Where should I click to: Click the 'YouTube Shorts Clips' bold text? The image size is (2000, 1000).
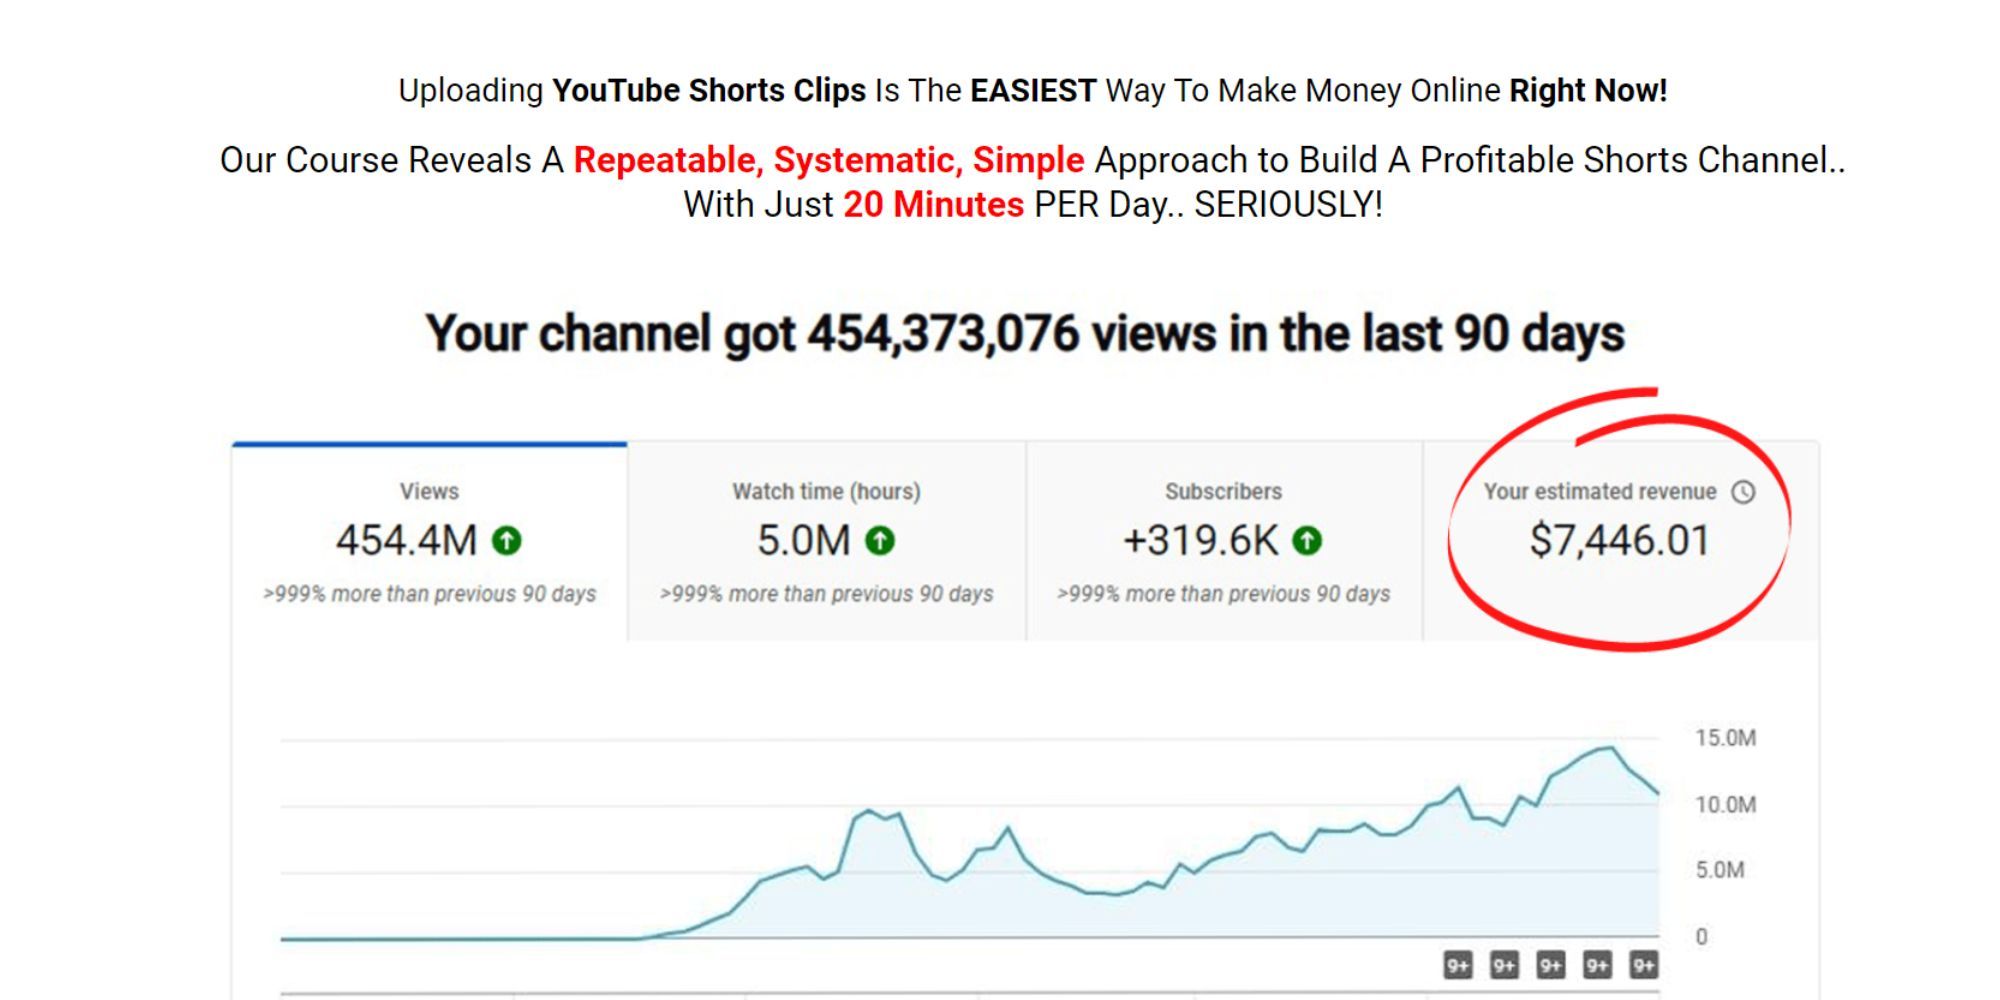[709, 91]
